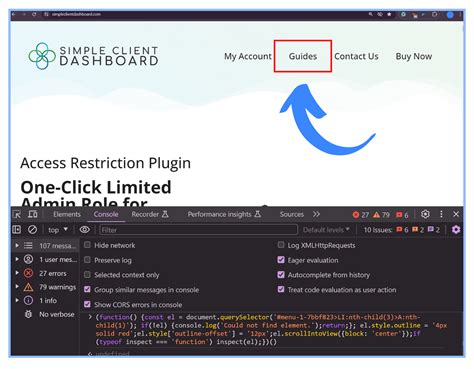
Task: Click the 27 errors red circle icon
Action: pos(29,273)
